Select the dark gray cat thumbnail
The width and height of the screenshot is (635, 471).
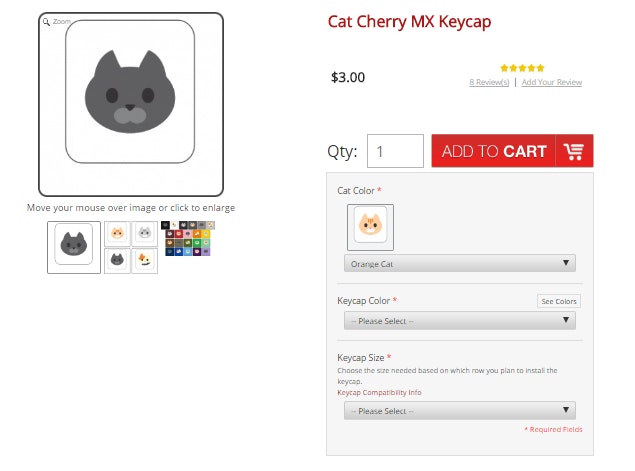[x=73, y=246]
